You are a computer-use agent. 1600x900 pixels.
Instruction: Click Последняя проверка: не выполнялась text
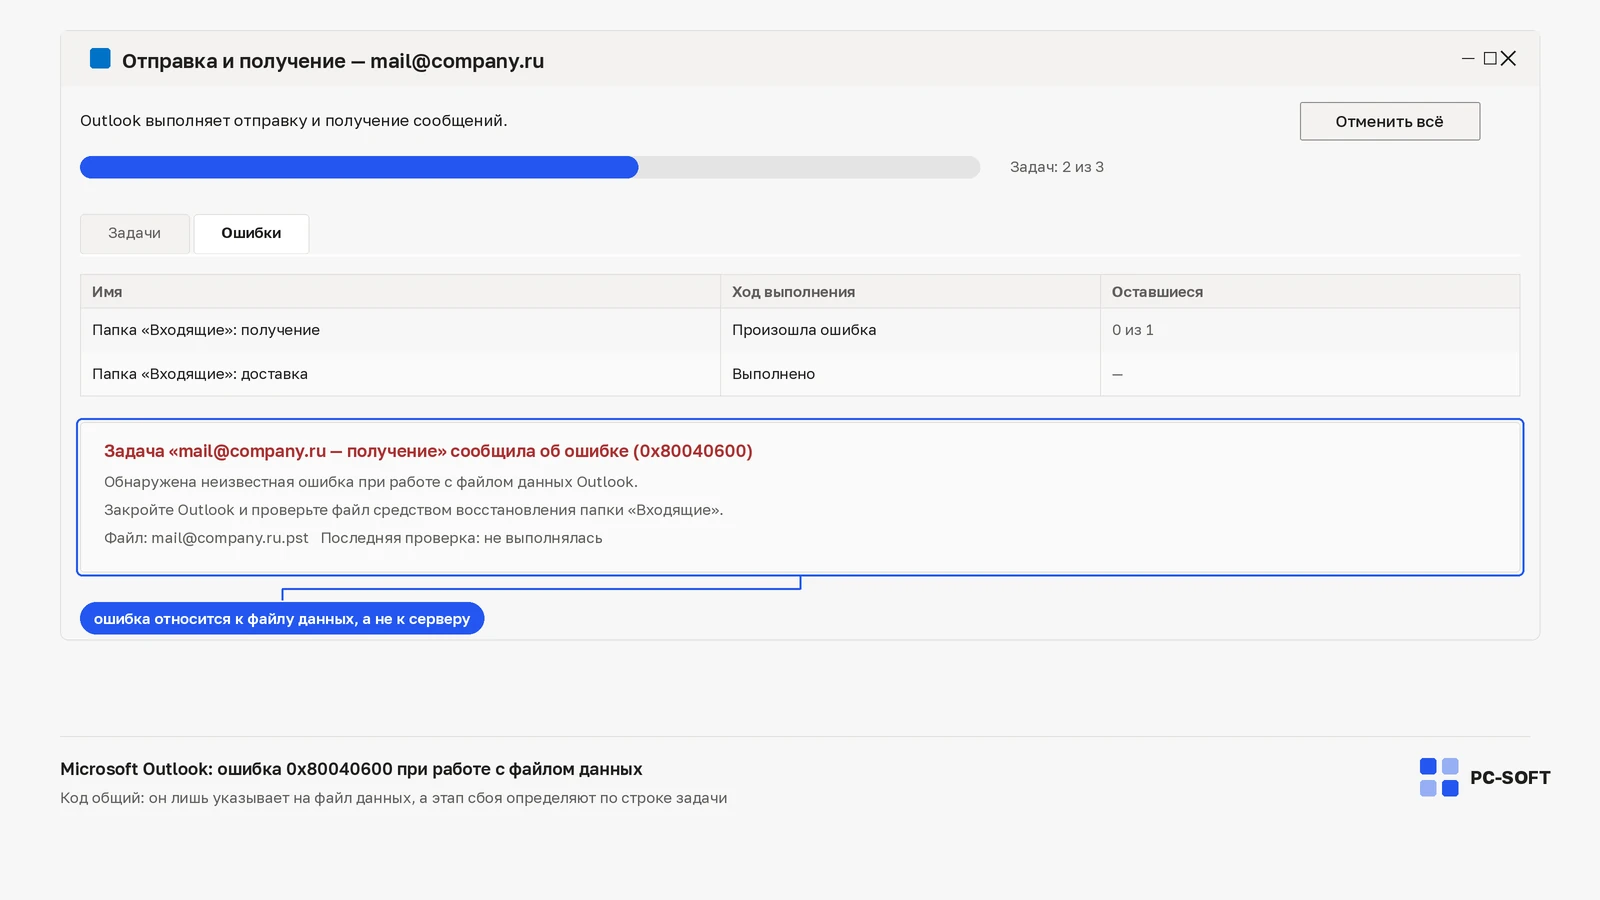[462, 538]
